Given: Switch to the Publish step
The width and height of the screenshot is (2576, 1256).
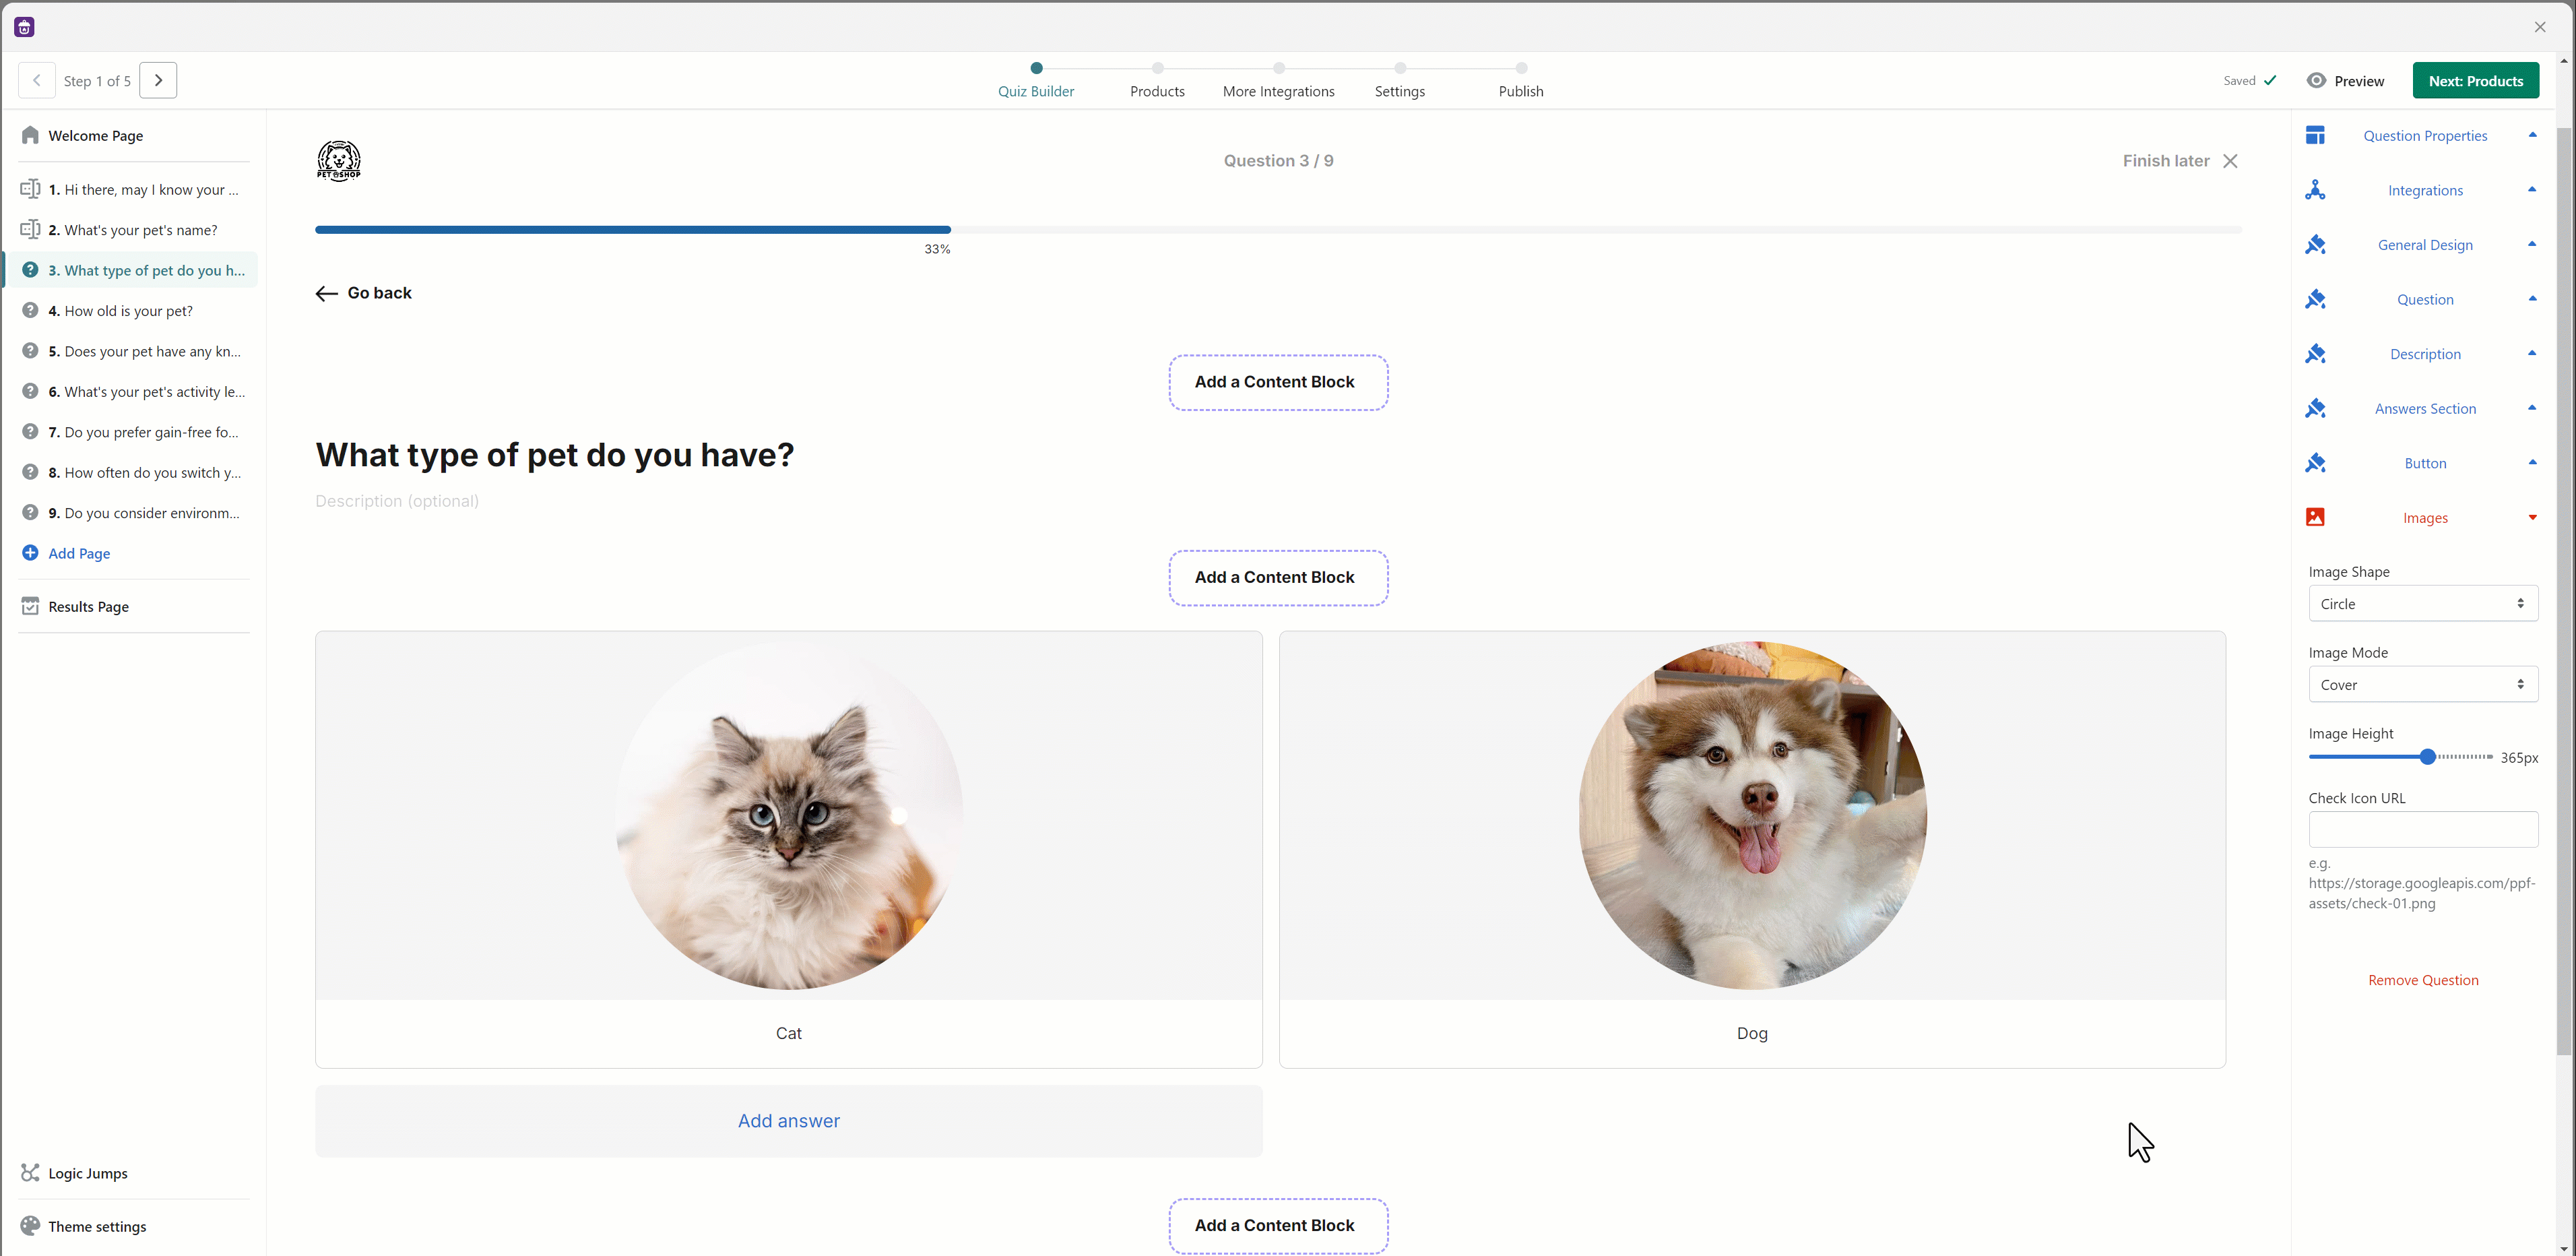Looking at the screenshot, I should (1521, 81).
